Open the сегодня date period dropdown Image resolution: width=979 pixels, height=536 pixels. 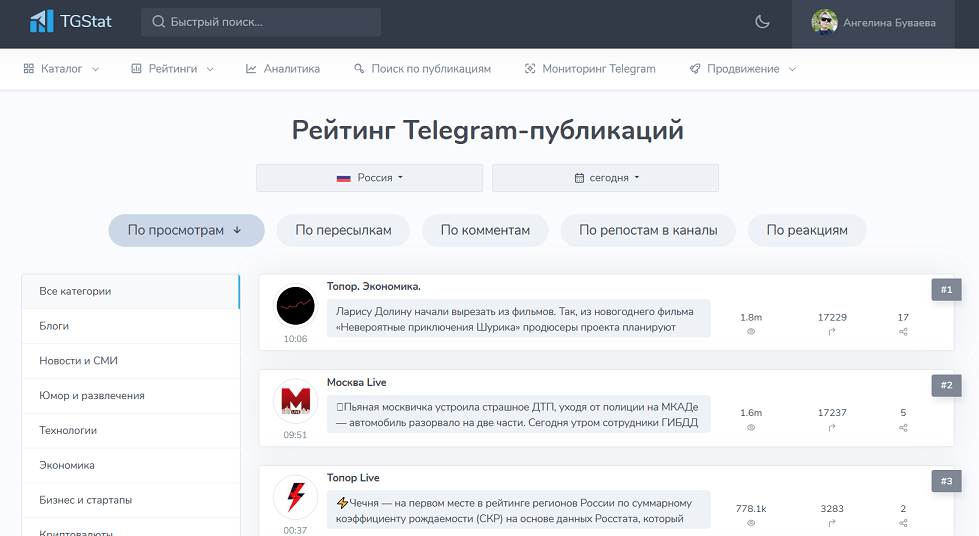(x=605, y=178)
